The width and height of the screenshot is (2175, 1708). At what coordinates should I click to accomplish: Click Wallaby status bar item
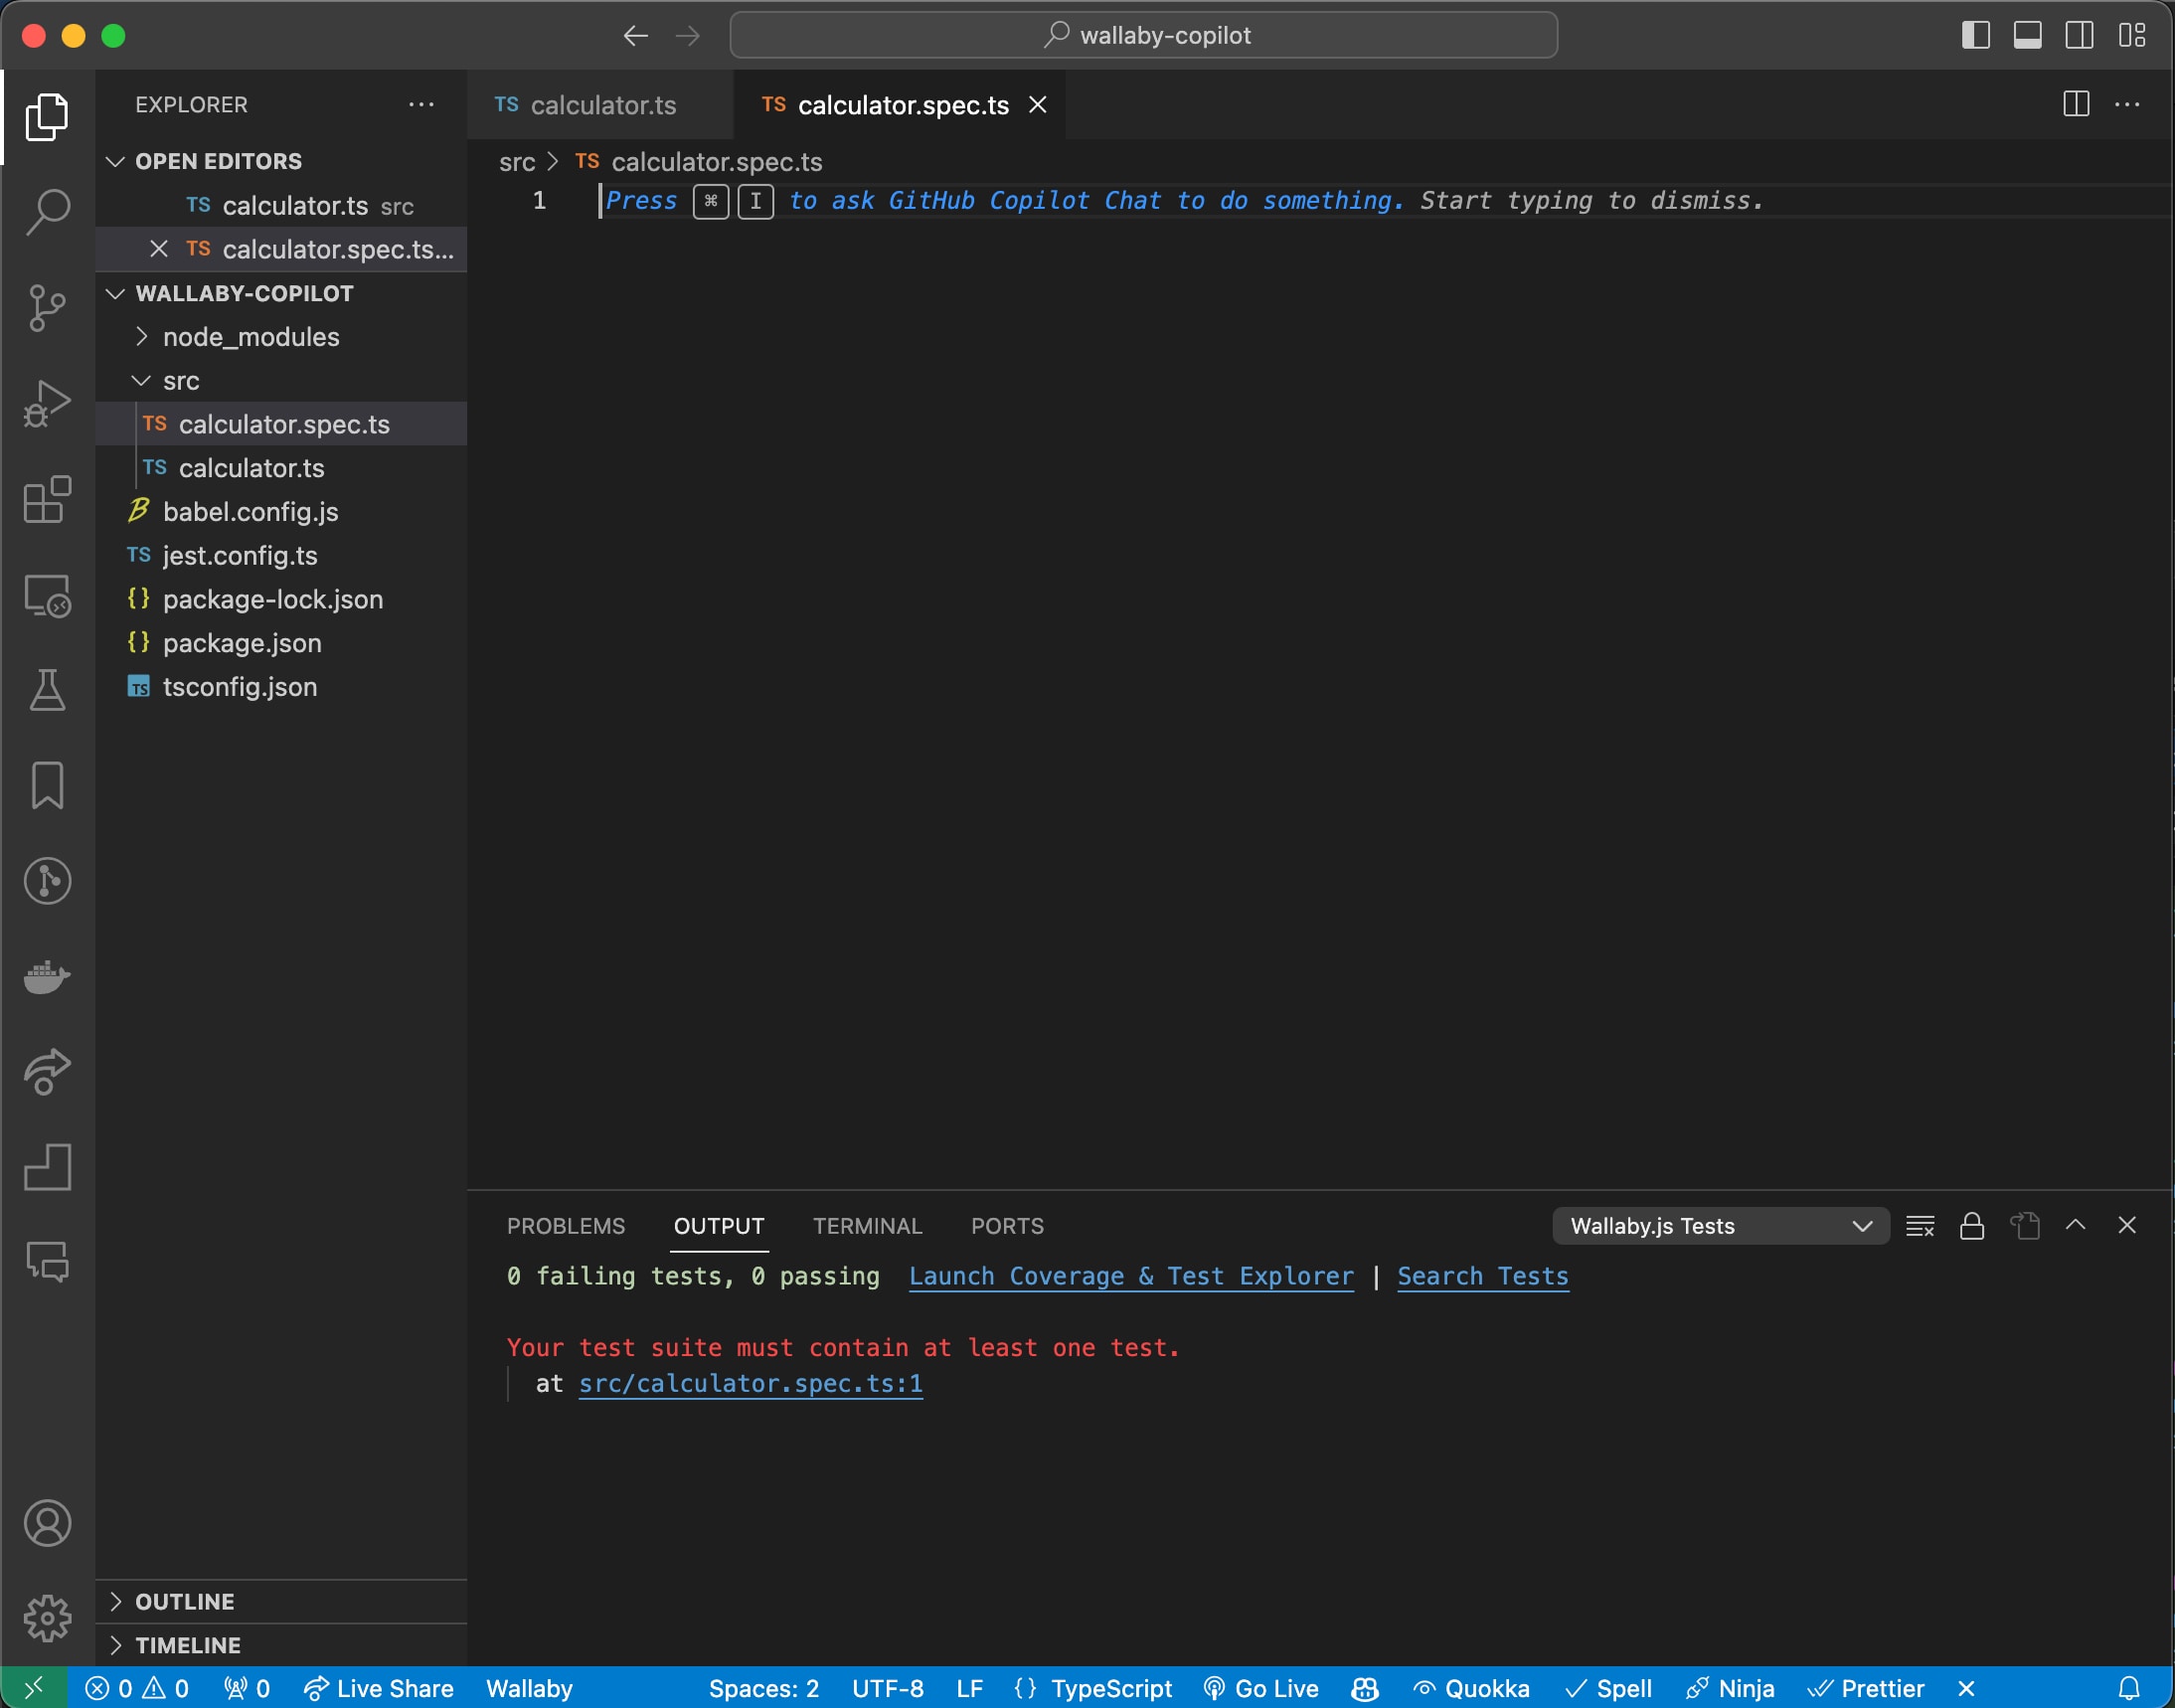(x=529, y=1689)
